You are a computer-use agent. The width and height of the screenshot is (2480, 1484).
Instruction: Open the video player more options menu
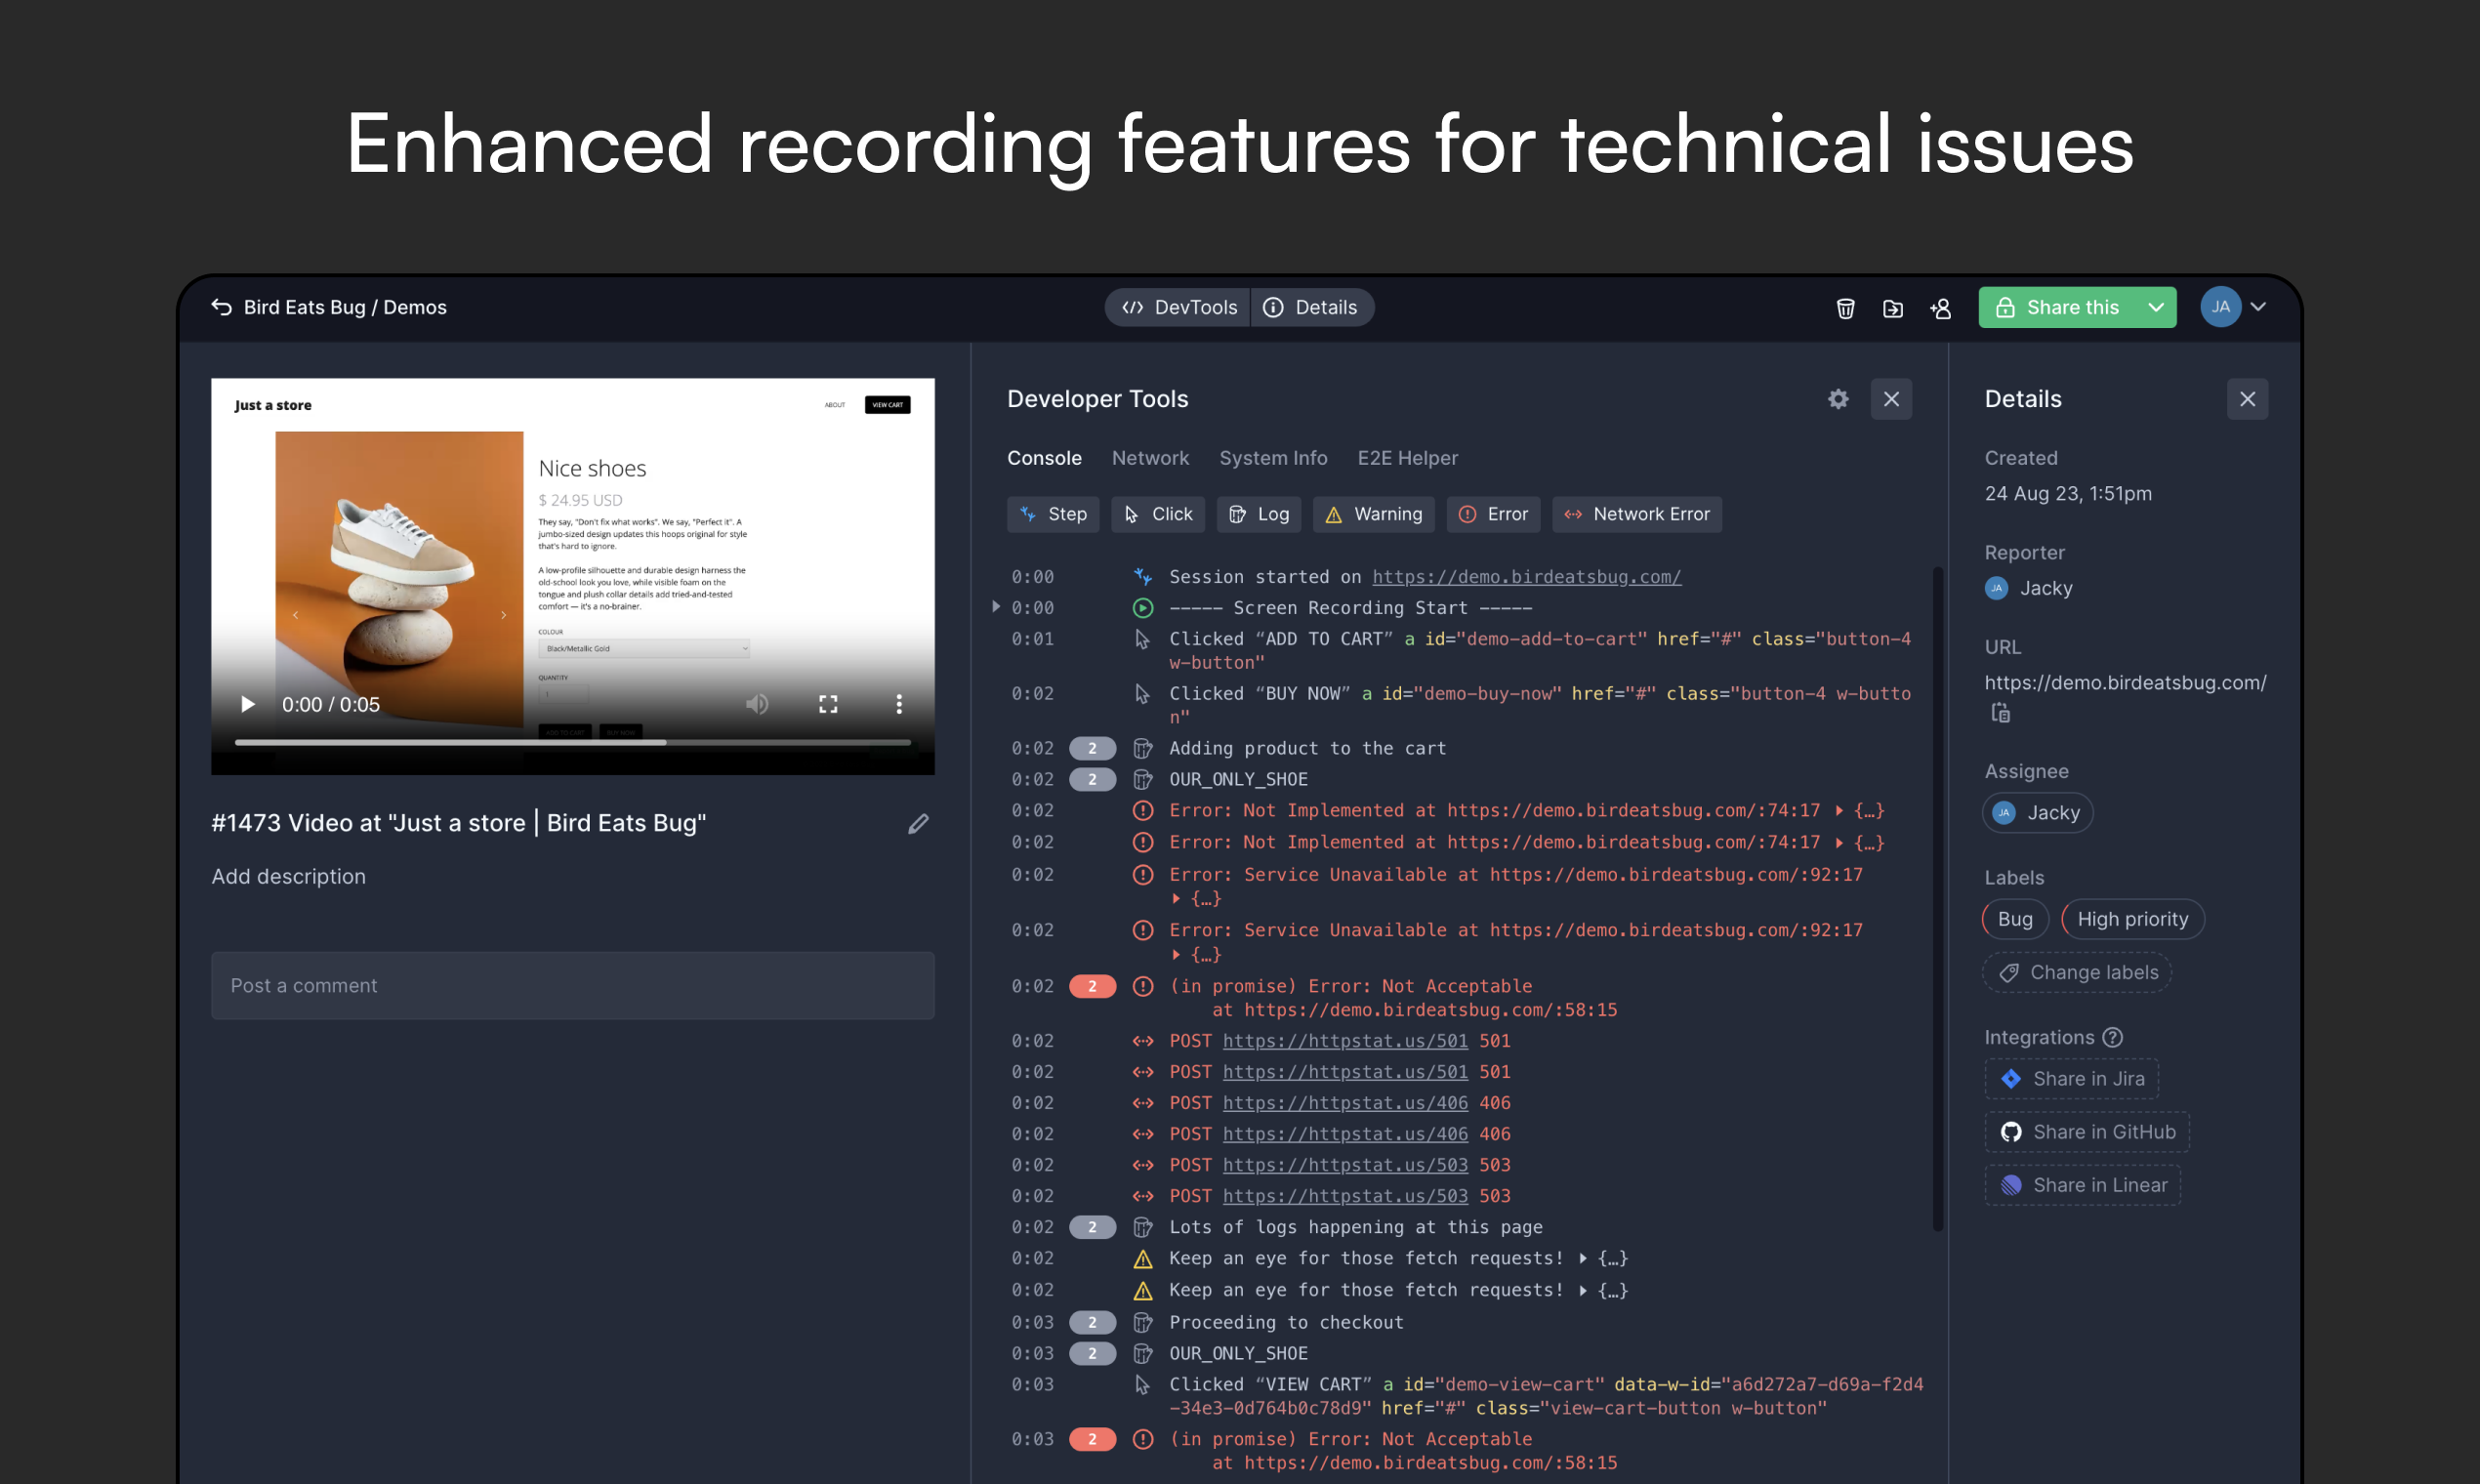899,704
